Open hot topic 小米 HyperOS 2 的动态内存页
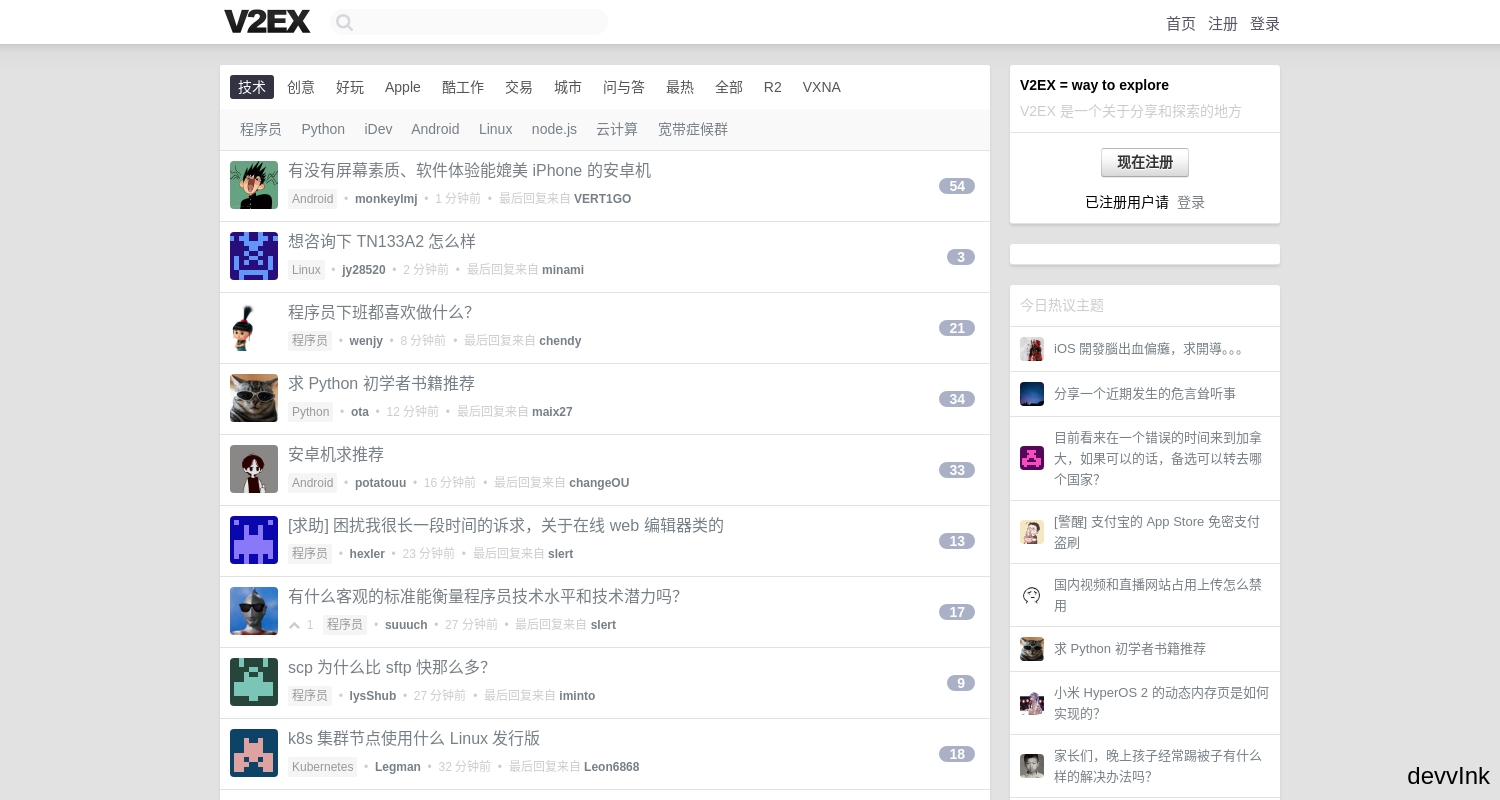Viewport: 1500px width, 800px height. [x=1161, y=703]
